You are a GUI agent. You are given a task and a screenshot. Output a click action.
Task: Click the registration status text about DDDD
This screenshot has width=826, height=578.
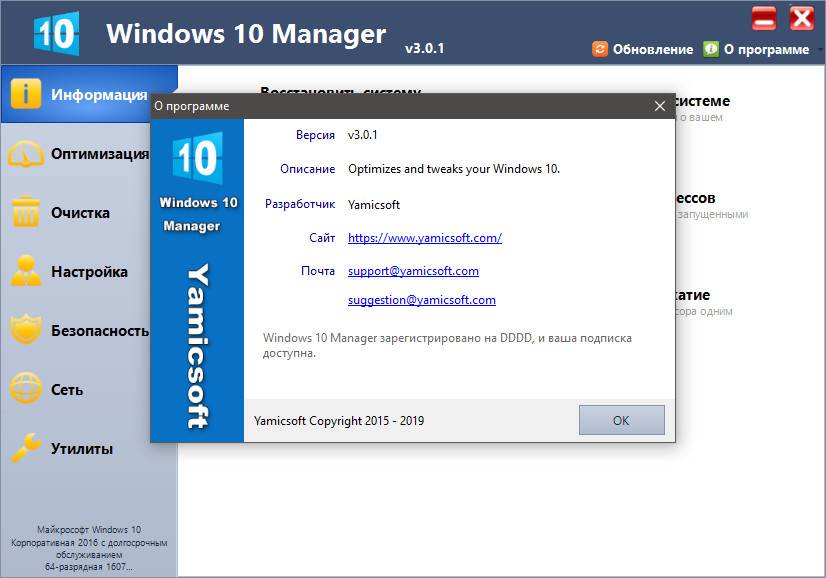(447, 345)
